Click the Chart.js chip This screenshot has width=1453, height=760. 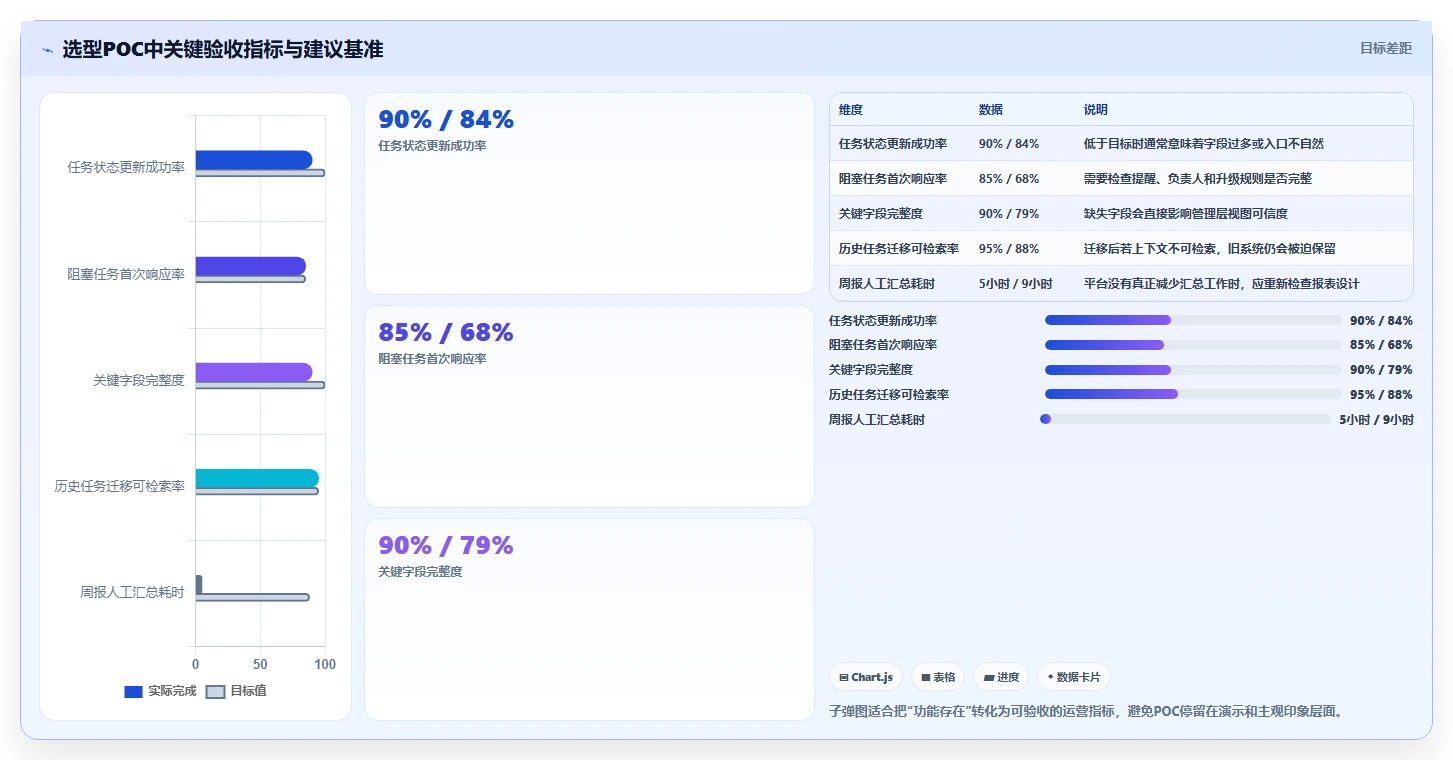[866, 677]
